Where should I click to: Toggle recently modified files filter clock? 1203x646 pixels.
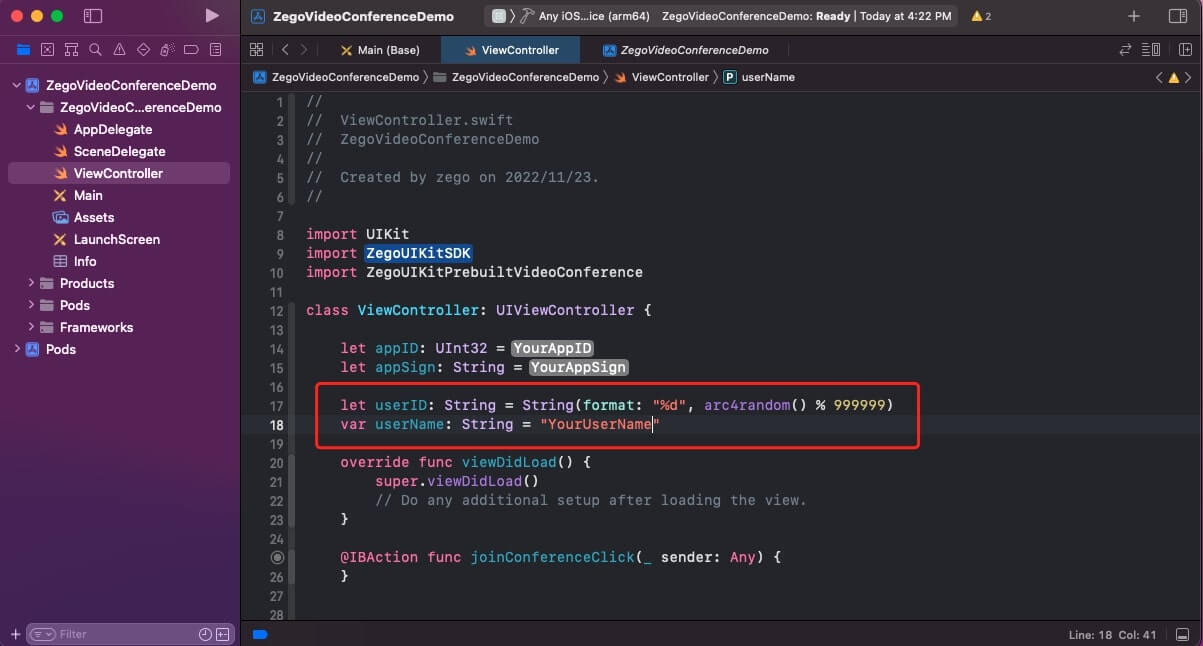[205, 634]
